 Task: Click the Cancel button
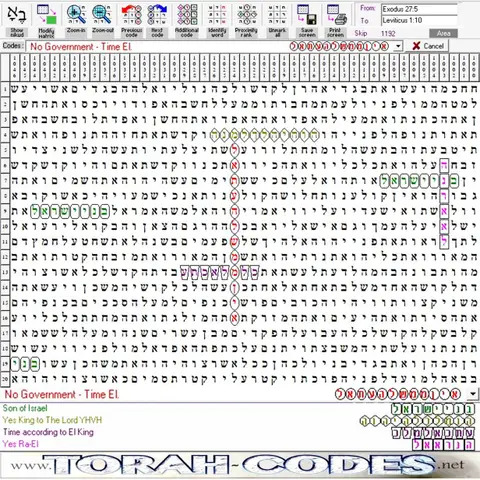(x=427, y=46)
